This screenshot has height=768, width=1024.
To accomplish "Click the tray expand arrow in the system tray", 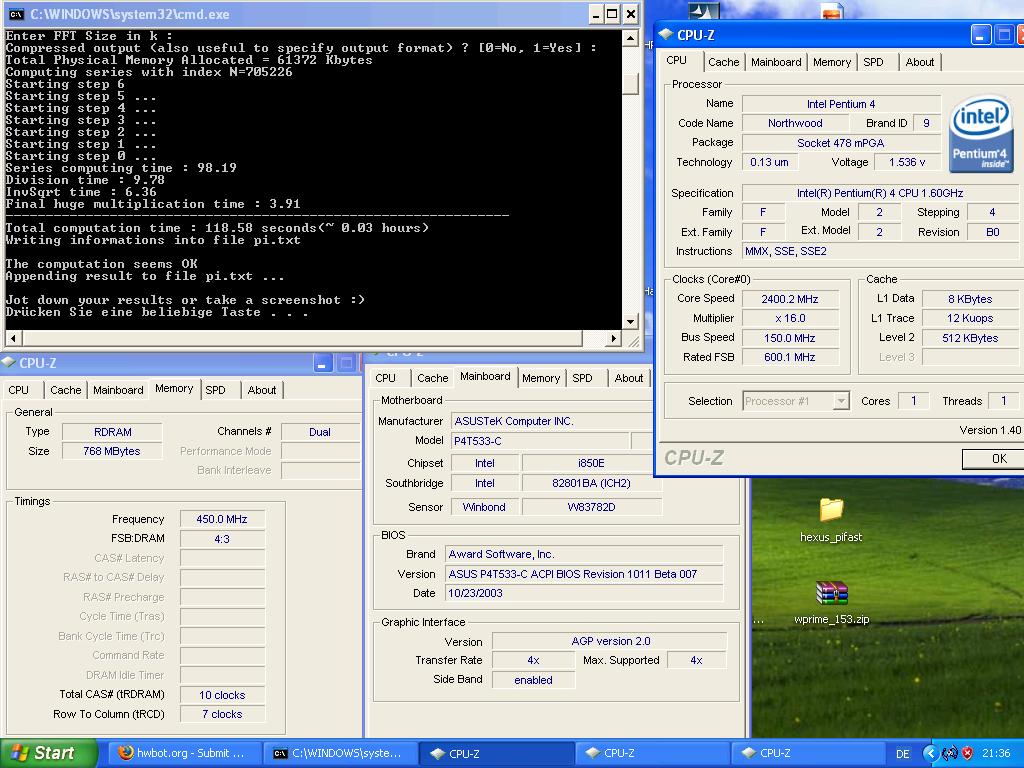I will (x=930, y=753).
